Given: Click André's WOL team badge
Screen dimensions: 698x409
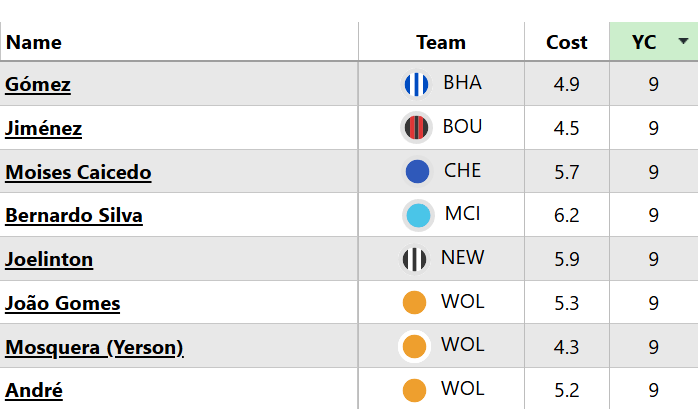Looking at the screenshot, I should (x=414, y=390).
